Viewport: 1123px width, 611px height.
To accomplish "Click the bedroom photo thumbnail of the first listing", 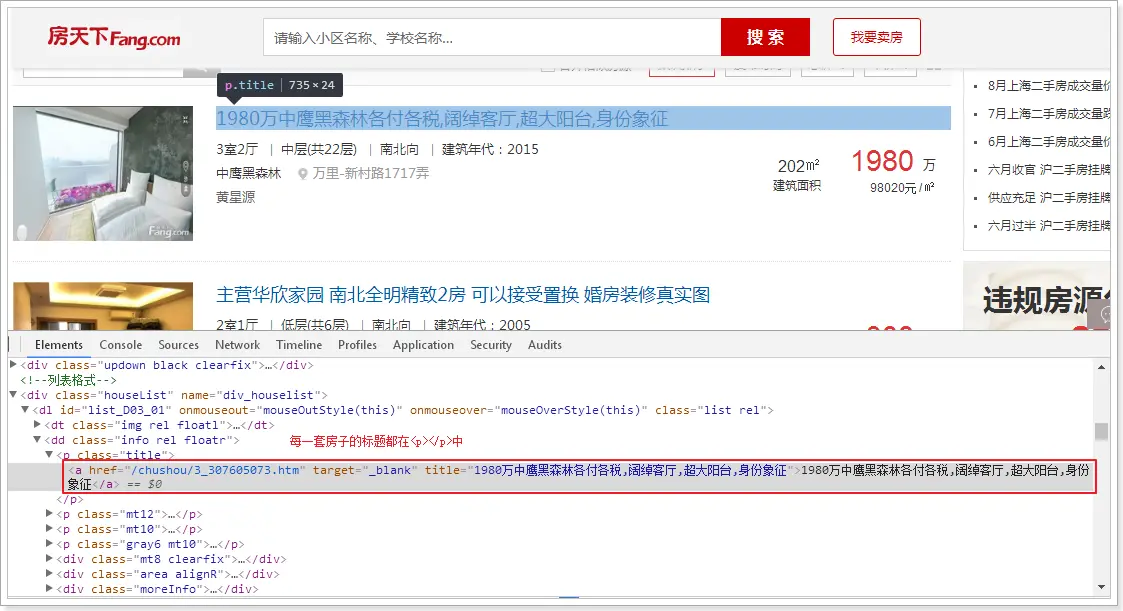I will (103, 173).
